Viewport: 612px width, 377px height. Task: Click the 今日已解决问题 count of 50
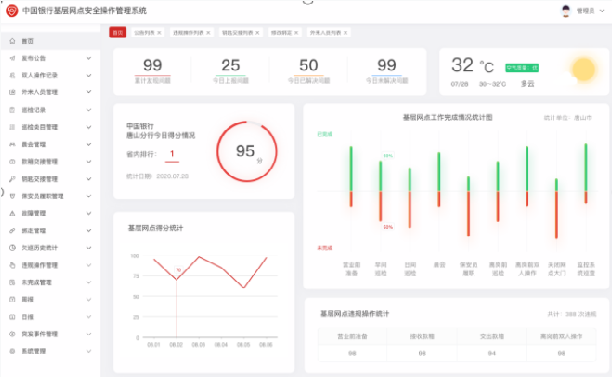tap(309, 65)
